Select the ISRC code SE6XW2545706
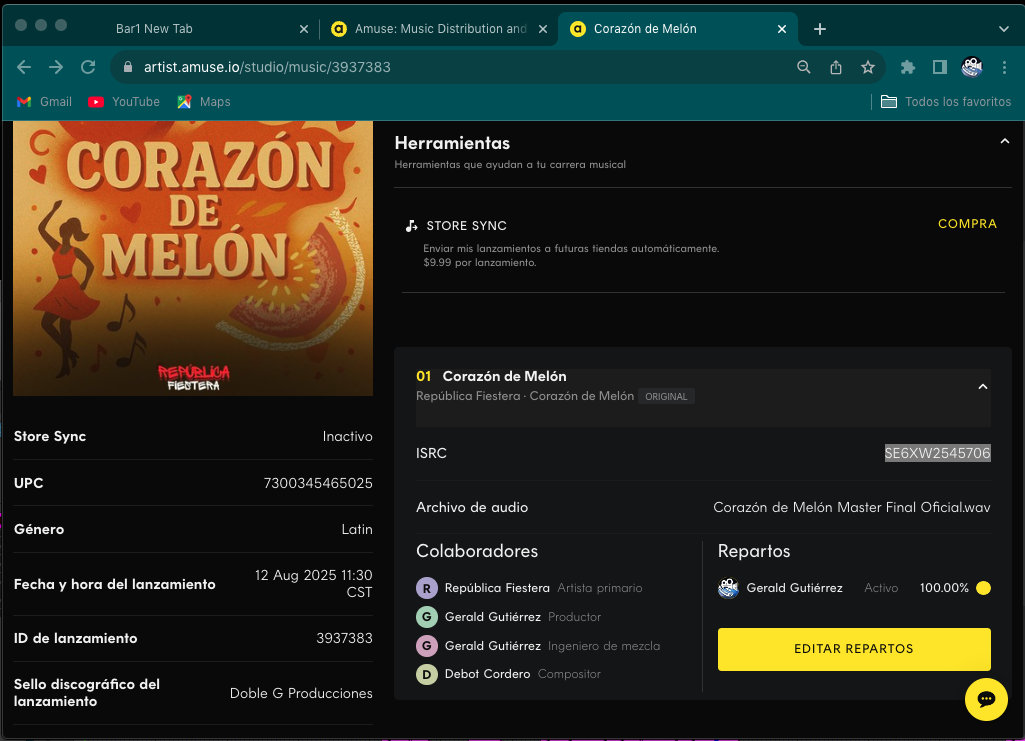Viewport: 1025px width, 741px height. click(x=937, y=453)
